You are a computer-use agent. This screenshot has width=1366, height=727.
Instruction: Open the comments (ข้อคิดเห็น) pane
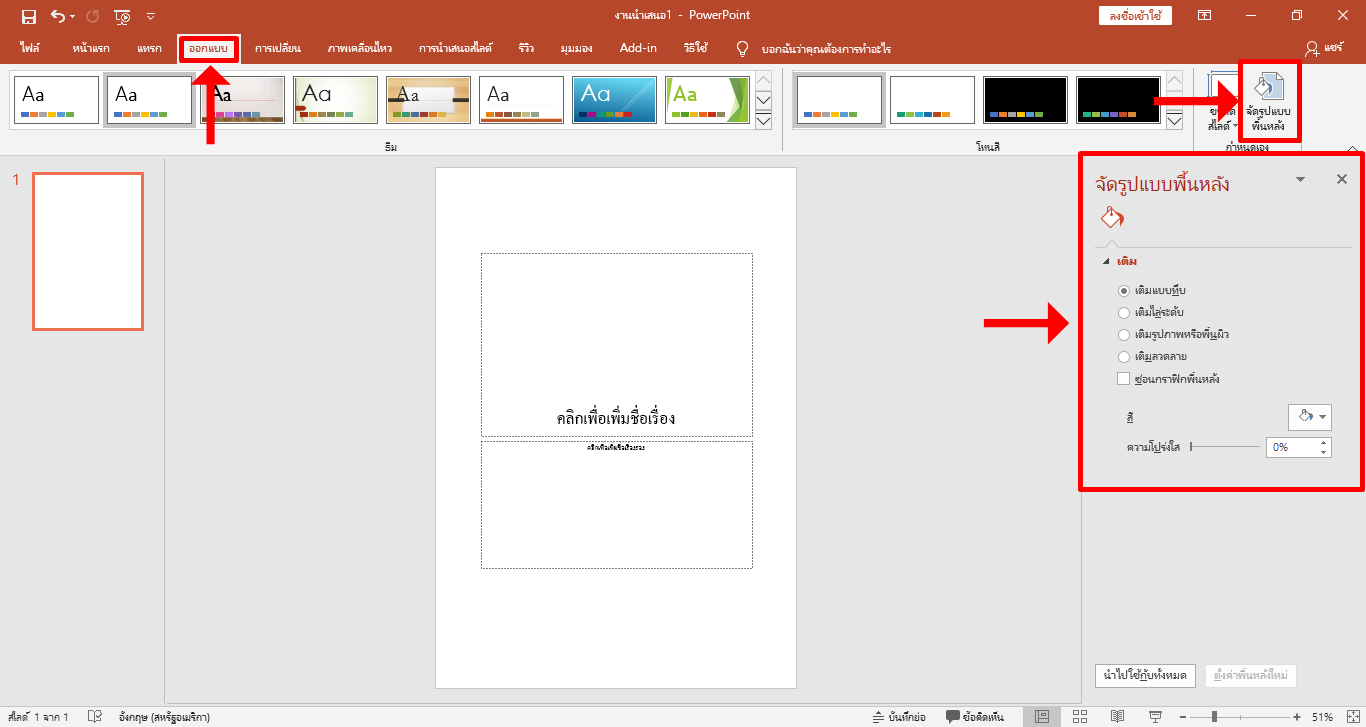975,717
